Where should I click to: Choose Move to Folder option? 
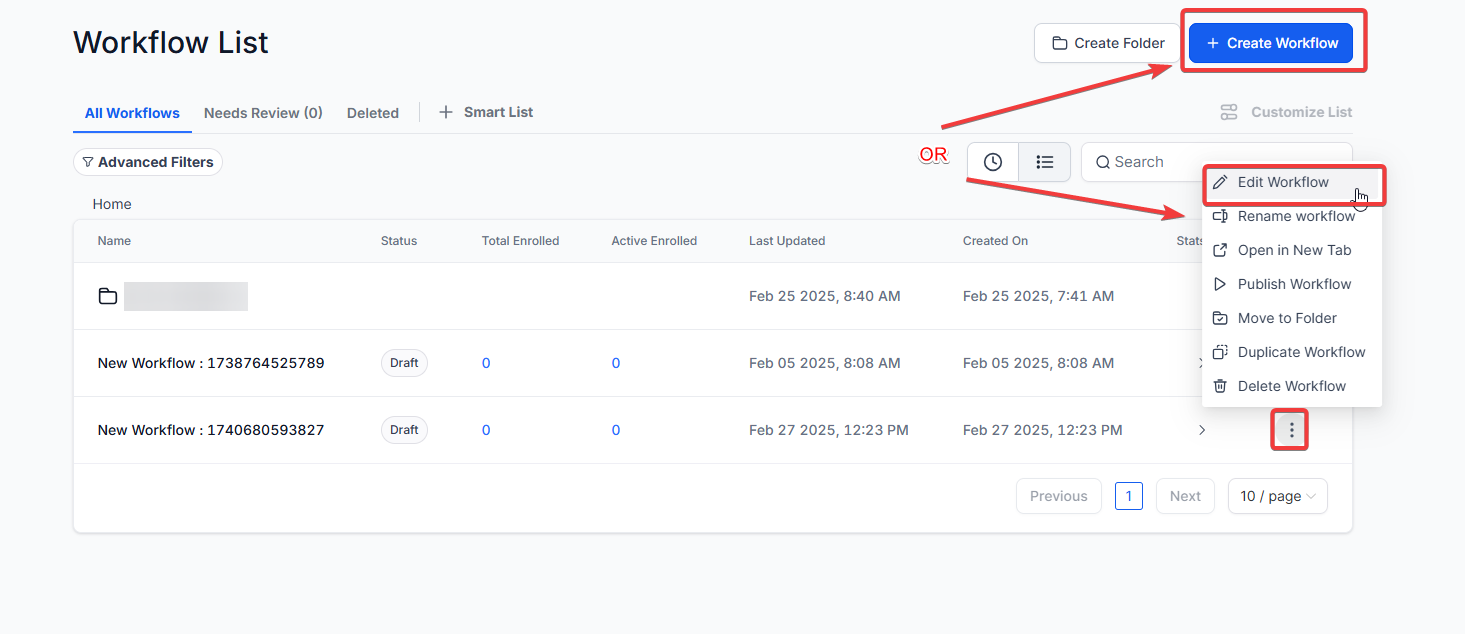coord(1292,318)
